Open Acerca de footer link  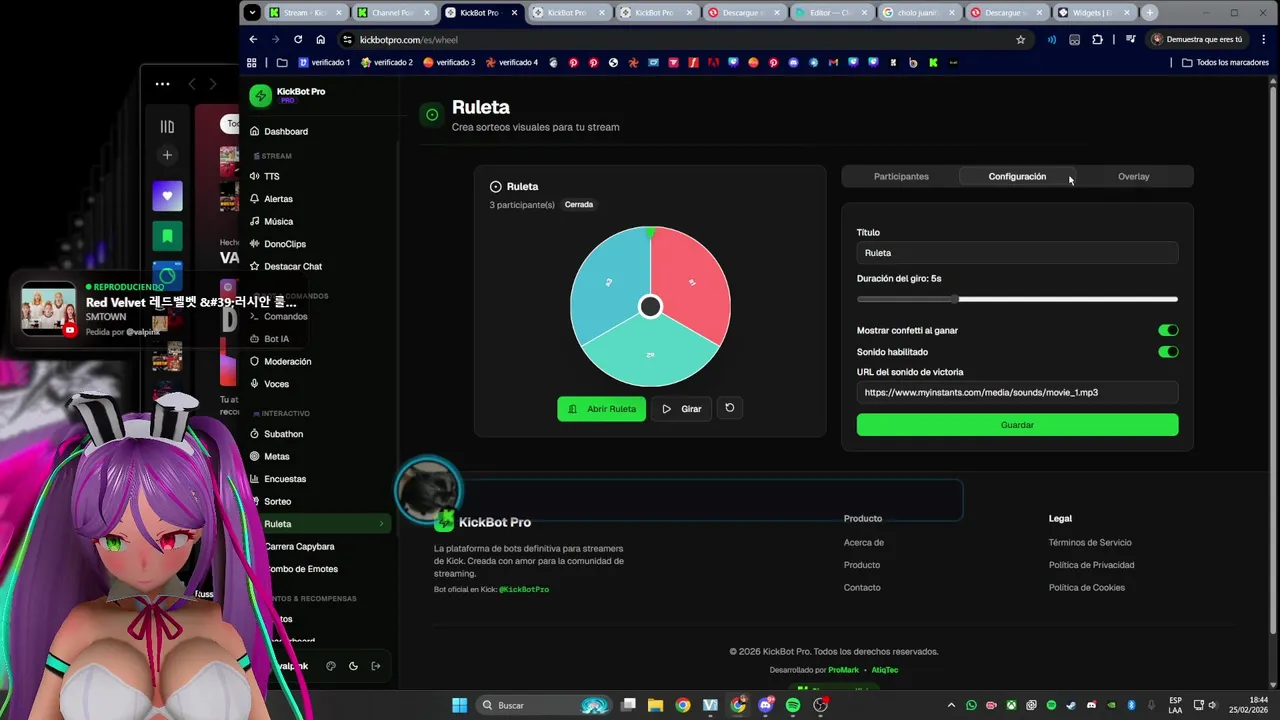coord(864,542)
